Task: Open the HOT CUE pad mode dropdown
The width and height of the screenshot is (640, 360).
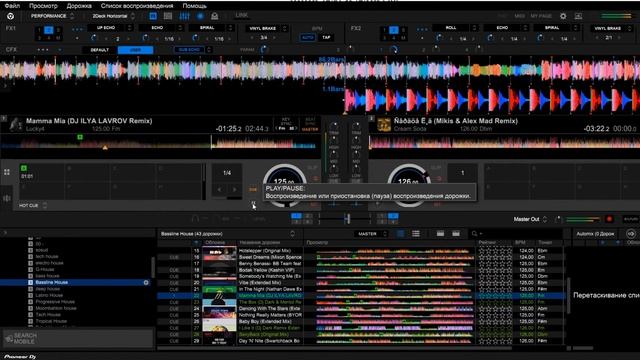Action: pos(33,205)
